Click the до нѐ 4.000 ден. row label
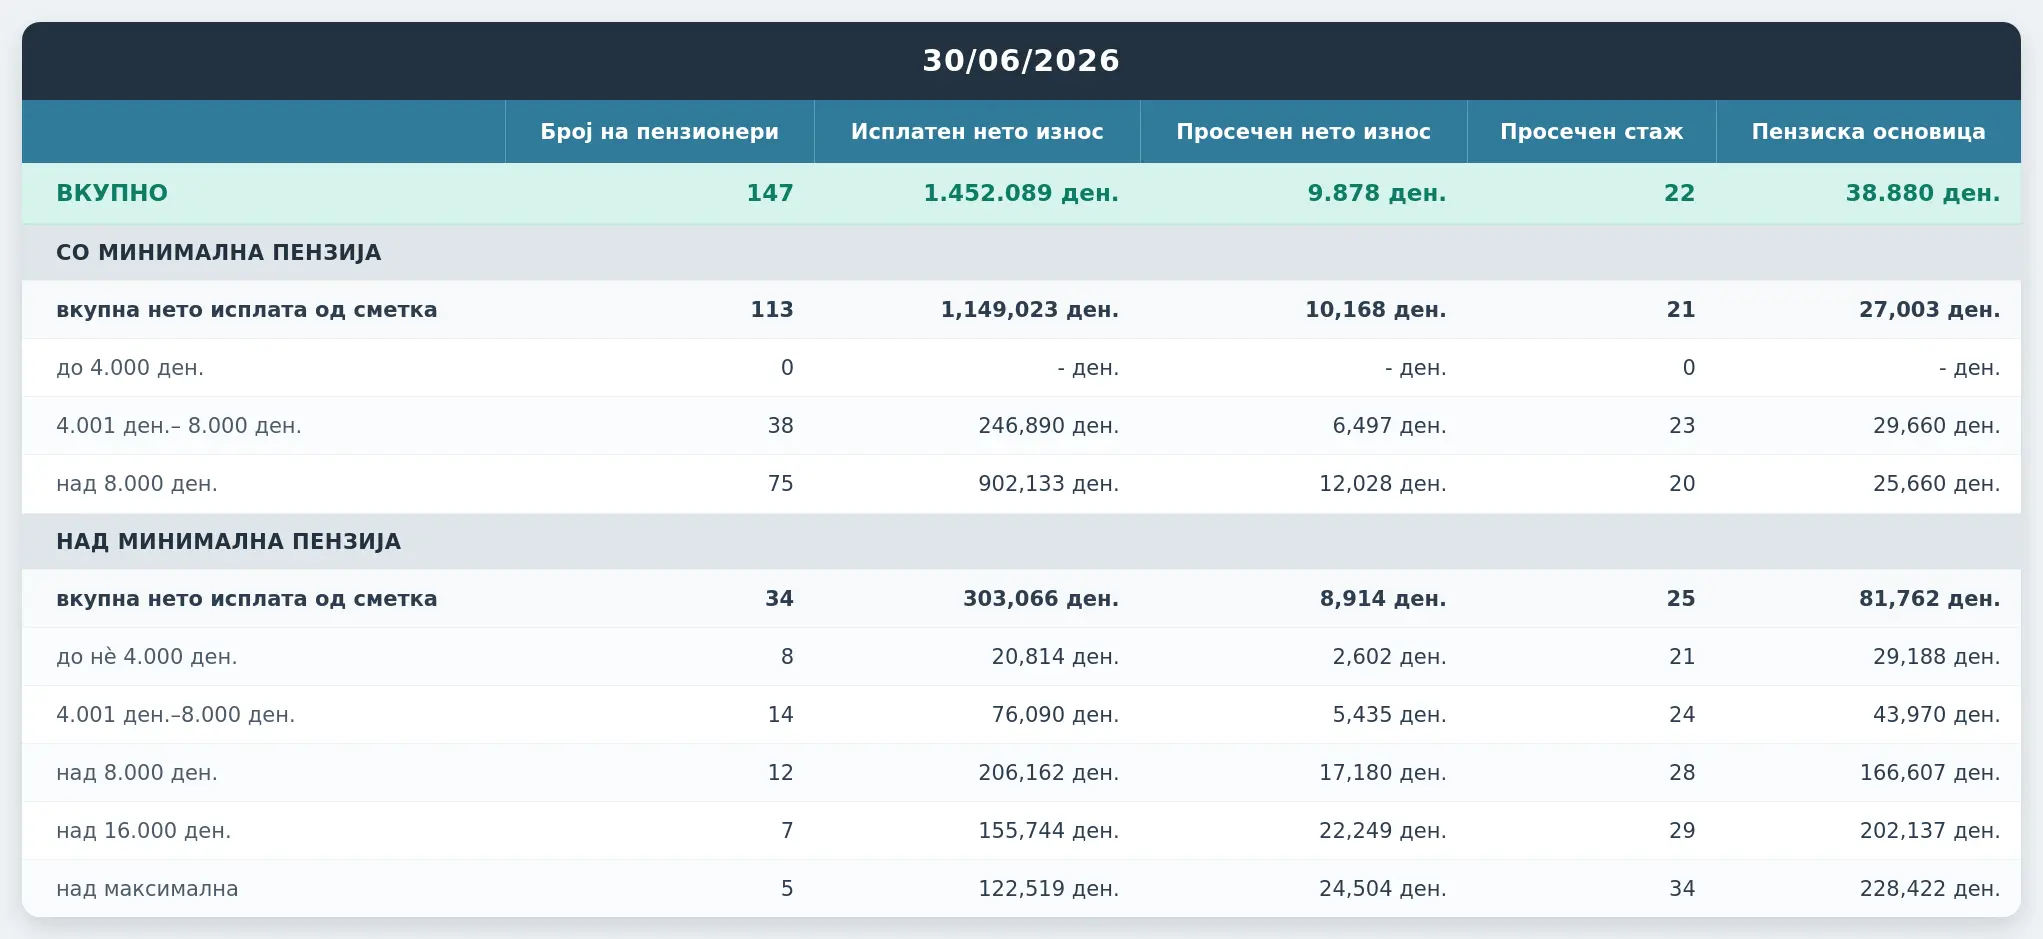Screen dimensions: 2043x939 pos(147,657)
